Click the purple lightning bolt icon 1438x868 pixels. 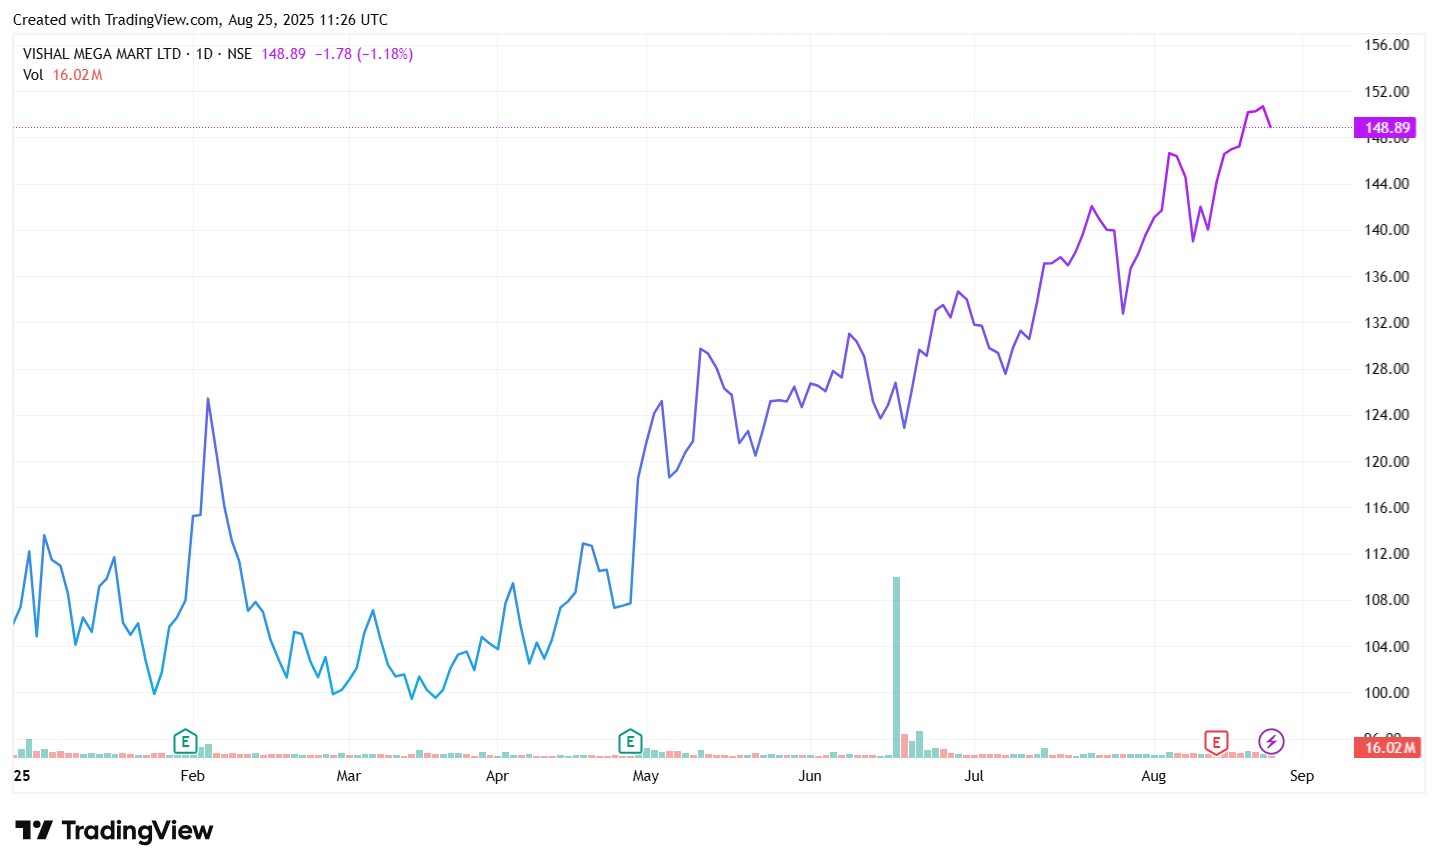[1271, 741]
